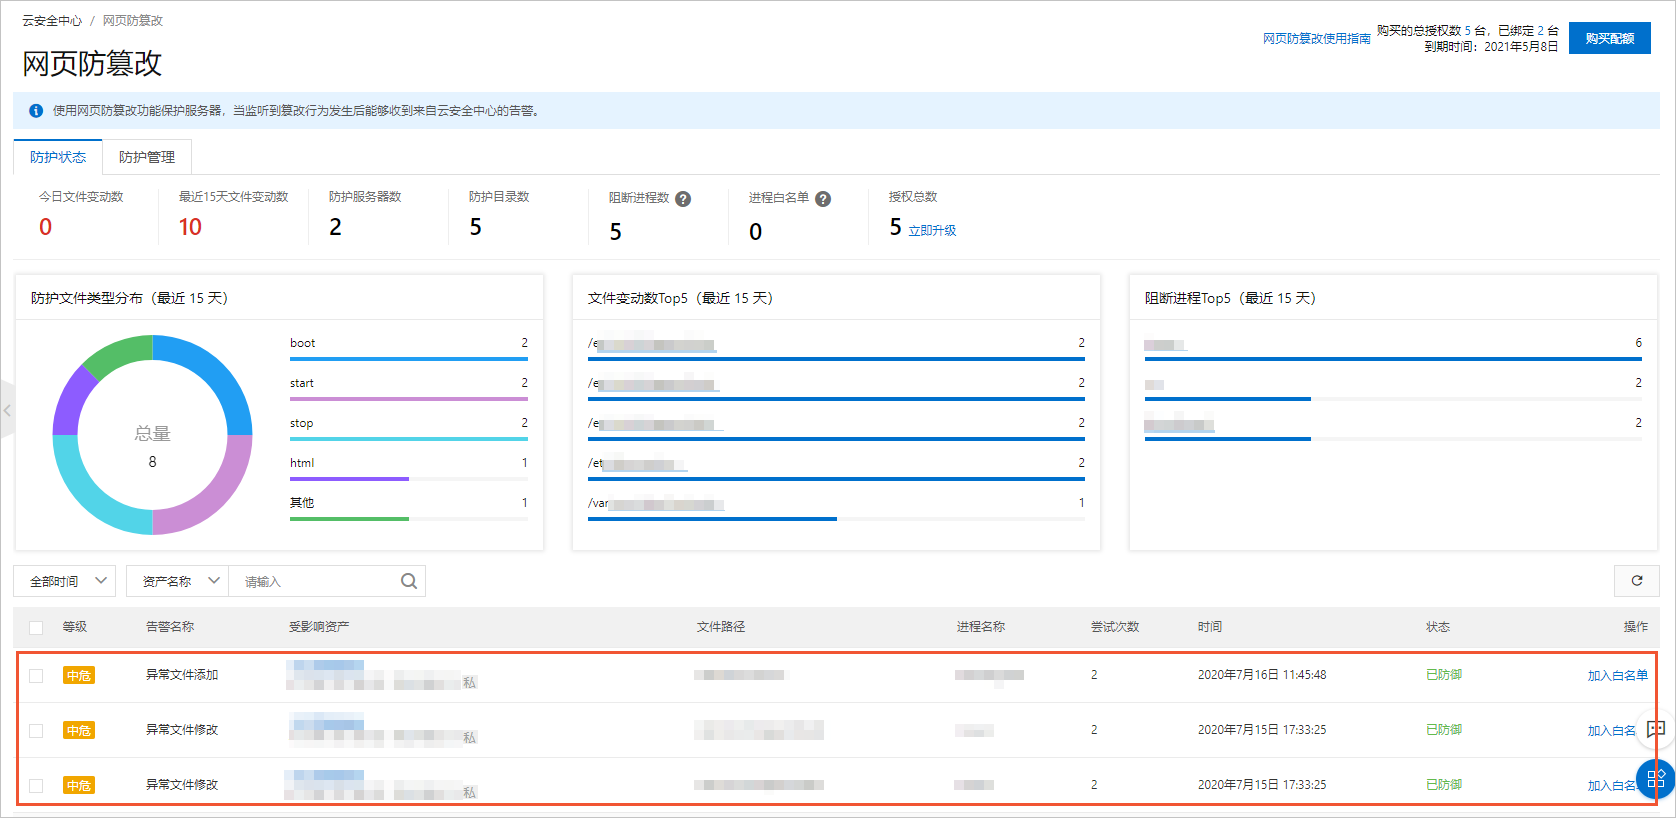Click the refresh icon button
1676x818 pixels.
tap(1637, 581)
